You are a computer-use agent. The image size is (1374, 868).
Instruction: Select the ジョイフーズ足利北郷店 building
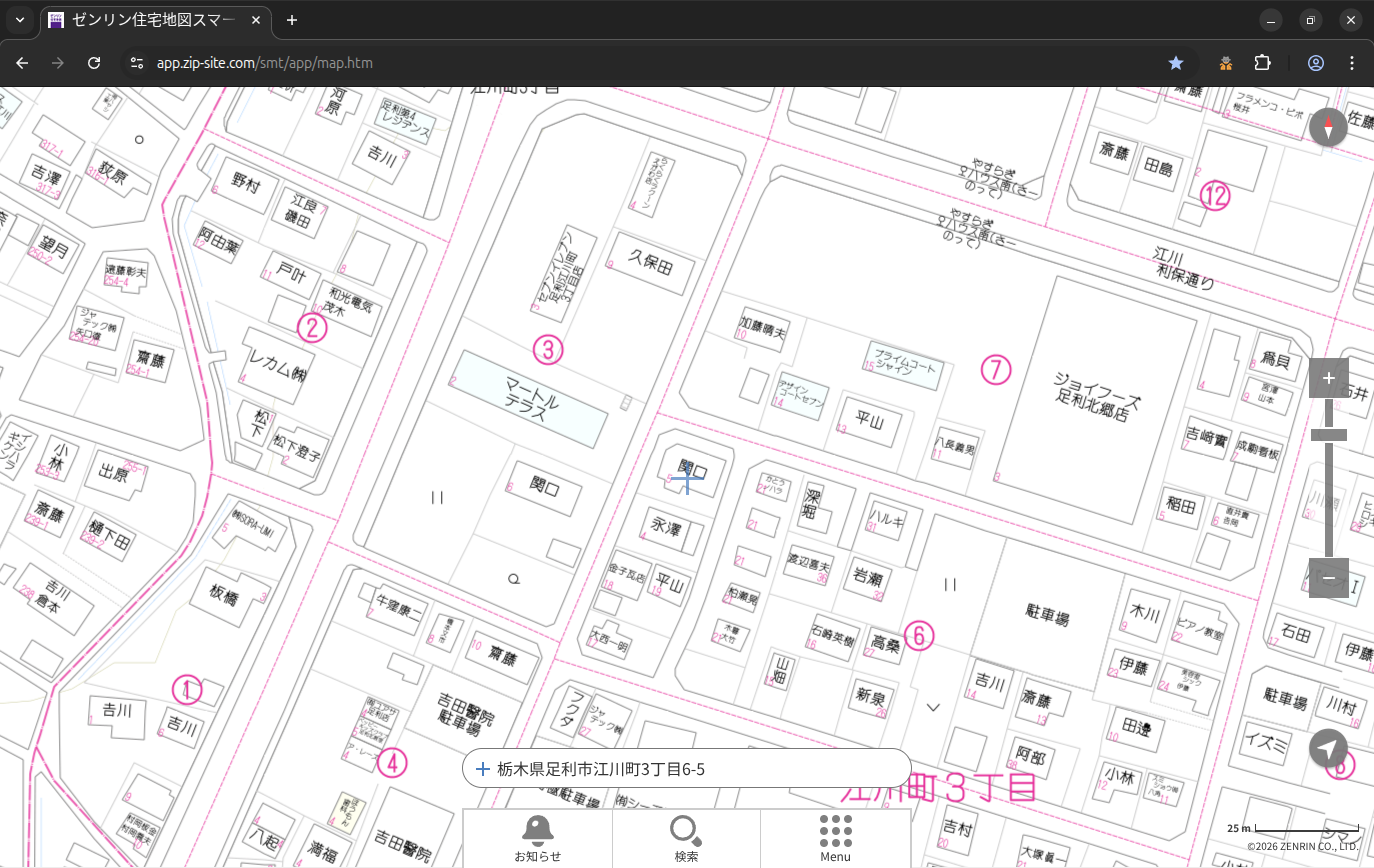click(1097, 395)
